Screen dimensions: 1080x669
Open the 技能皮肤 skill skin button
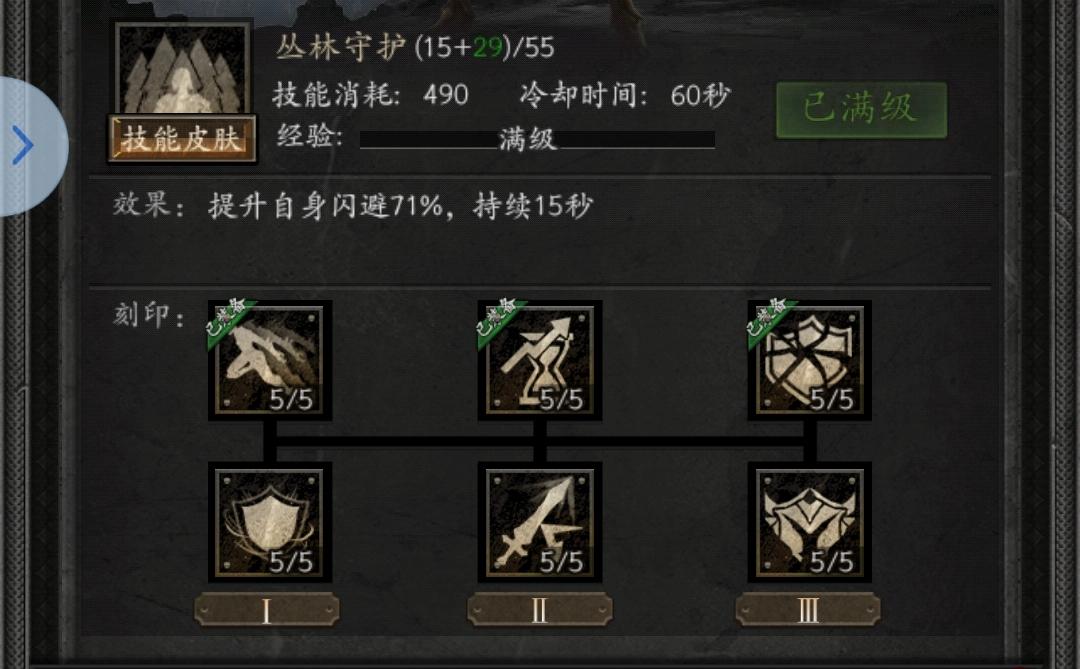[x=182, y=139]
